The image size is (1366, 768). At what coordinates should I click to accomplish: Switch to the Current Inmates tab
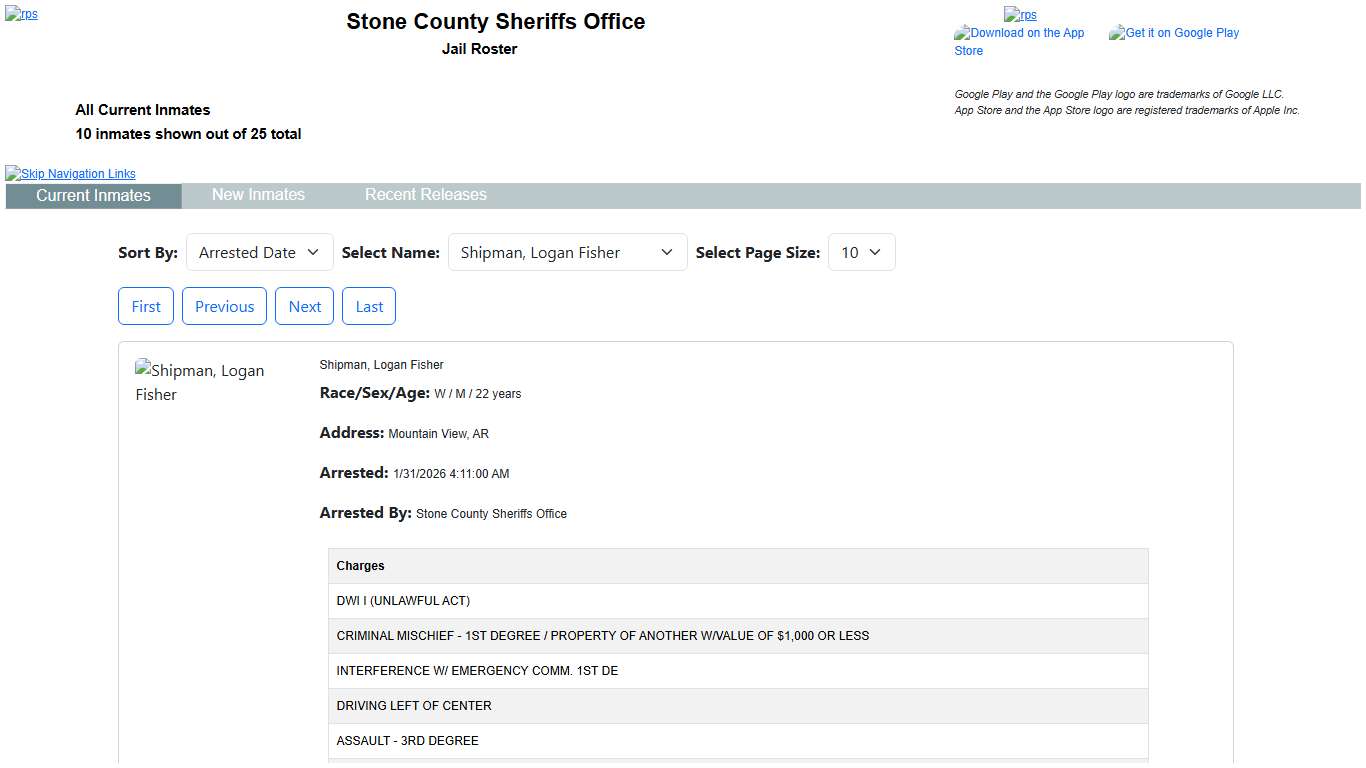(93, 196)
